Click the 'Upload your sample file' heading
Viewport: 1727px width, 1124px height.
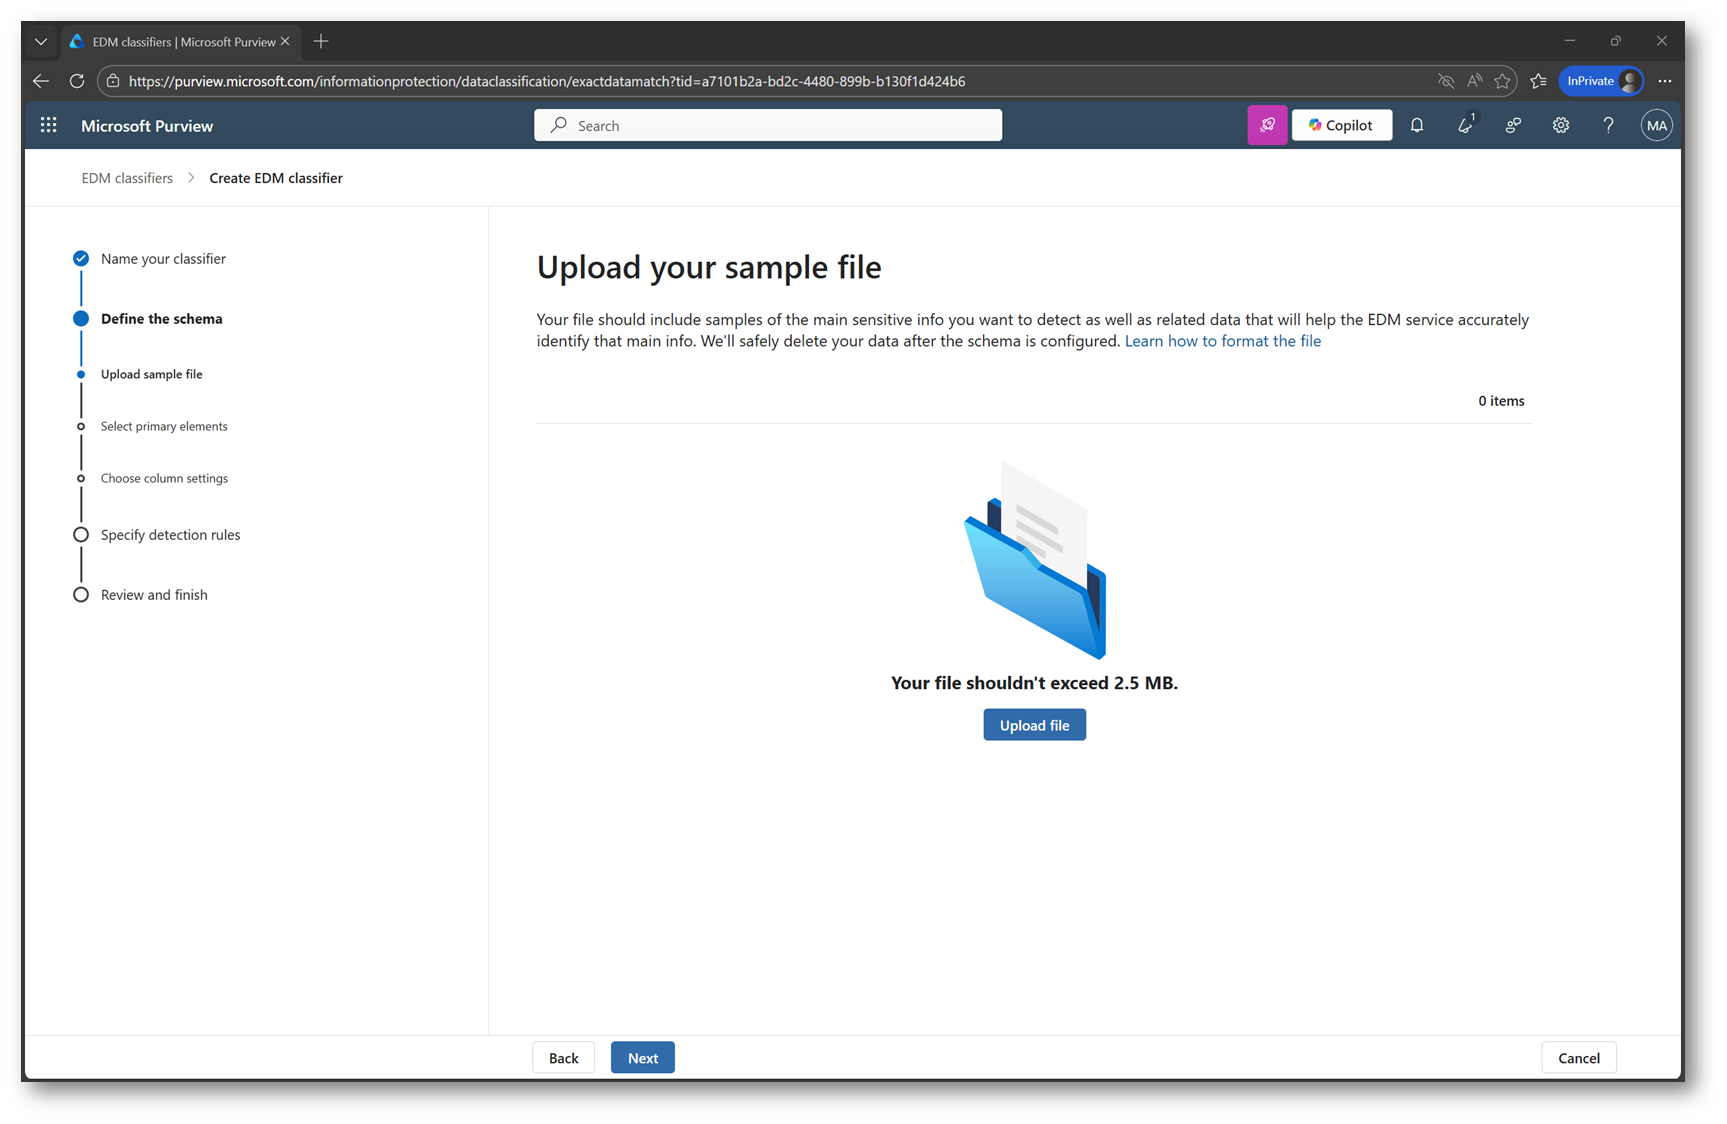pyautogui.click(x=709, y=267)
